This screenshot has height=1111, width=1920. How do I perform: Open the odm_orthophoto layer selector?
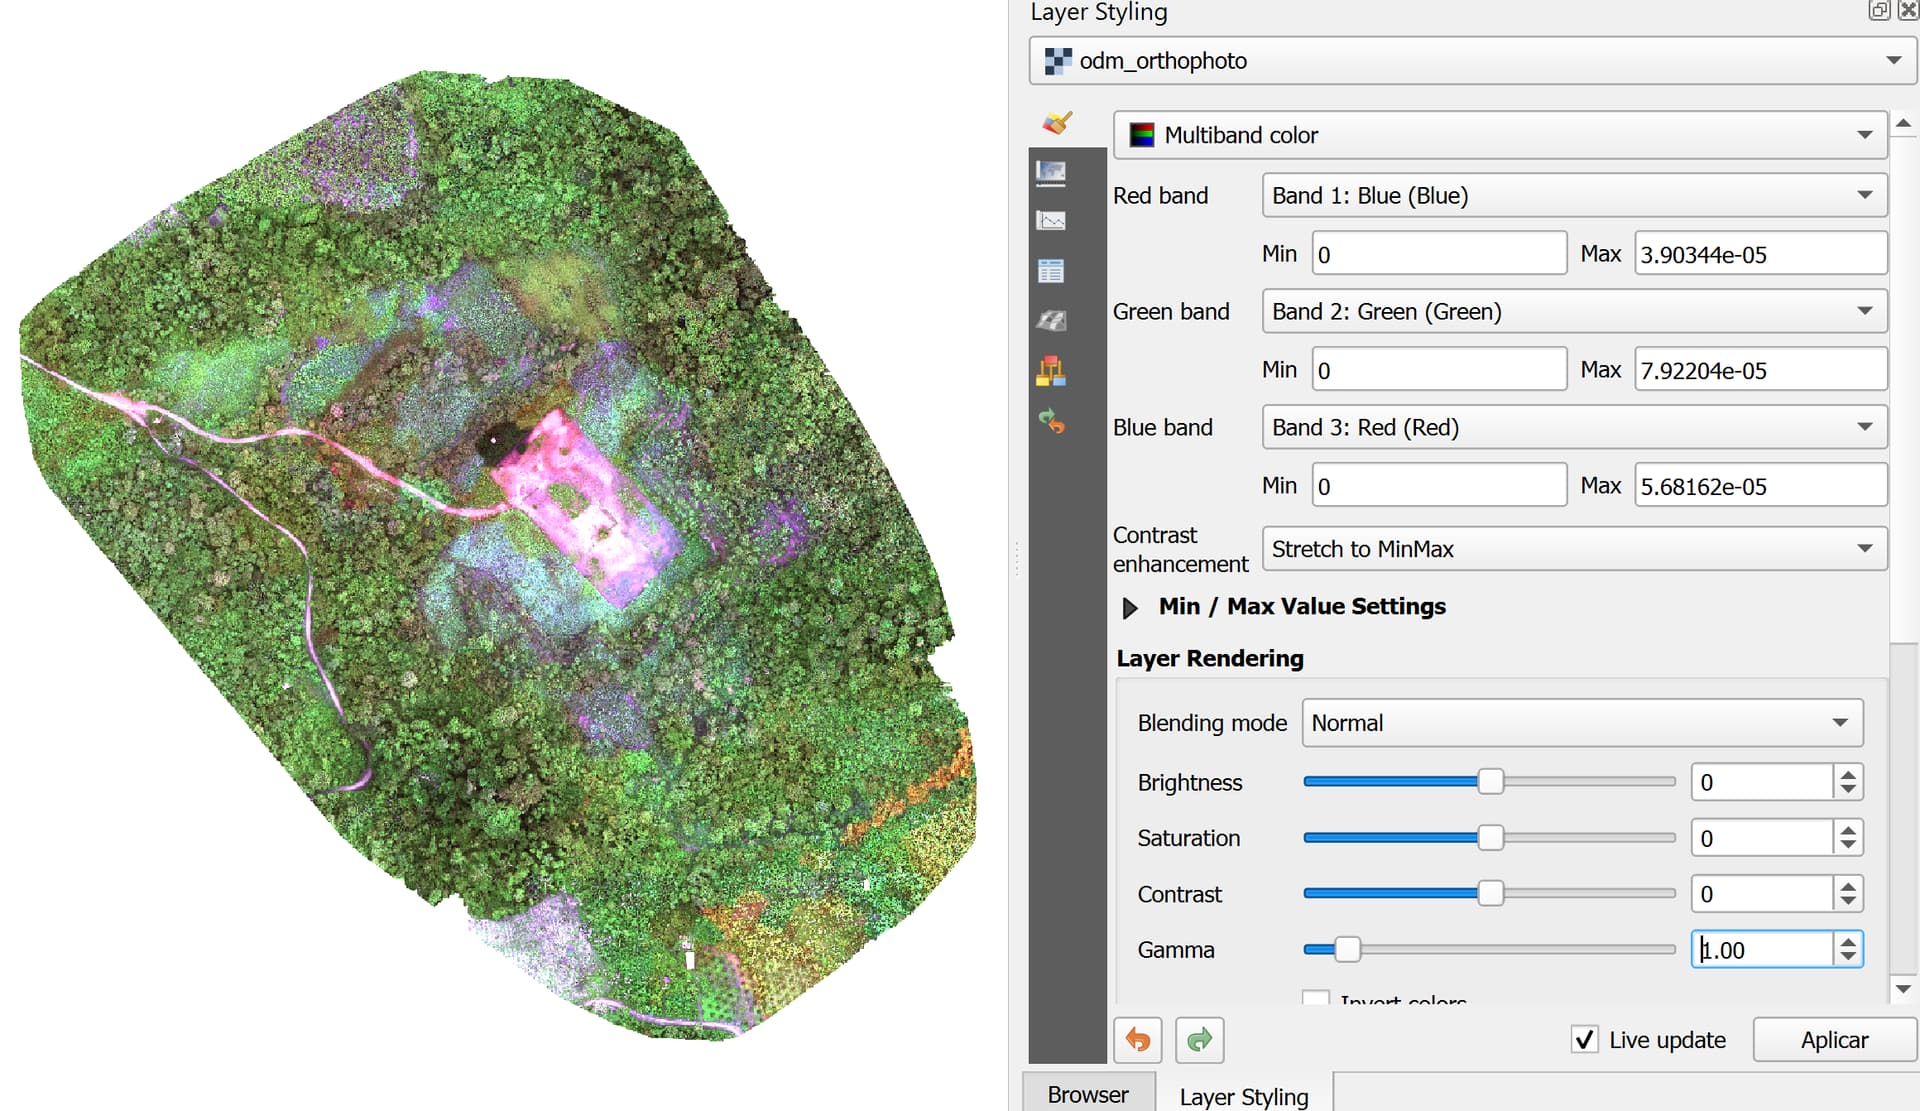coord(1471,60)
